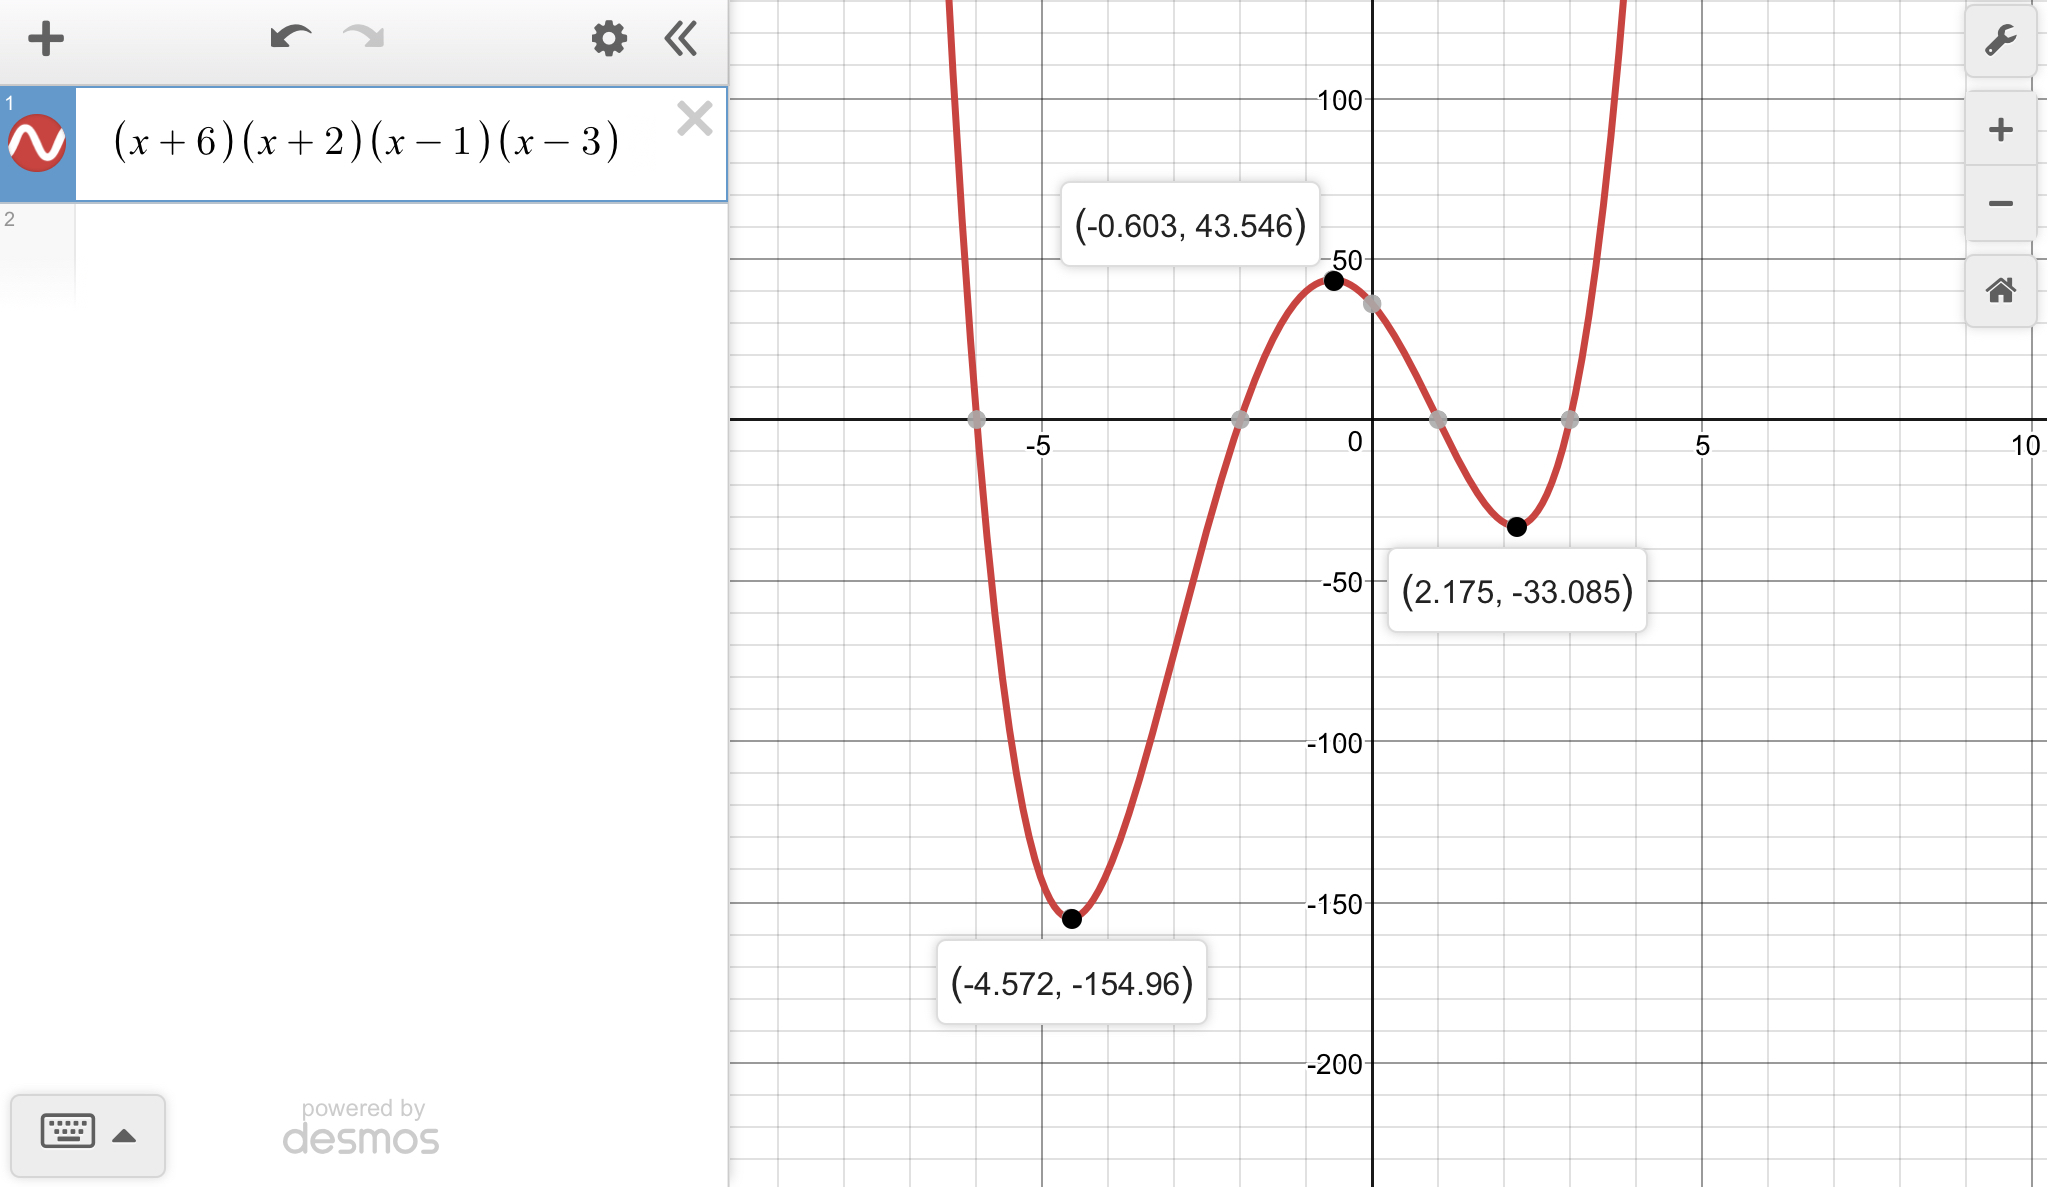This screenshot has width=2048, height=1187.
Task: Click the gray x-intercept point at x = -6
Action: (976, 419)
